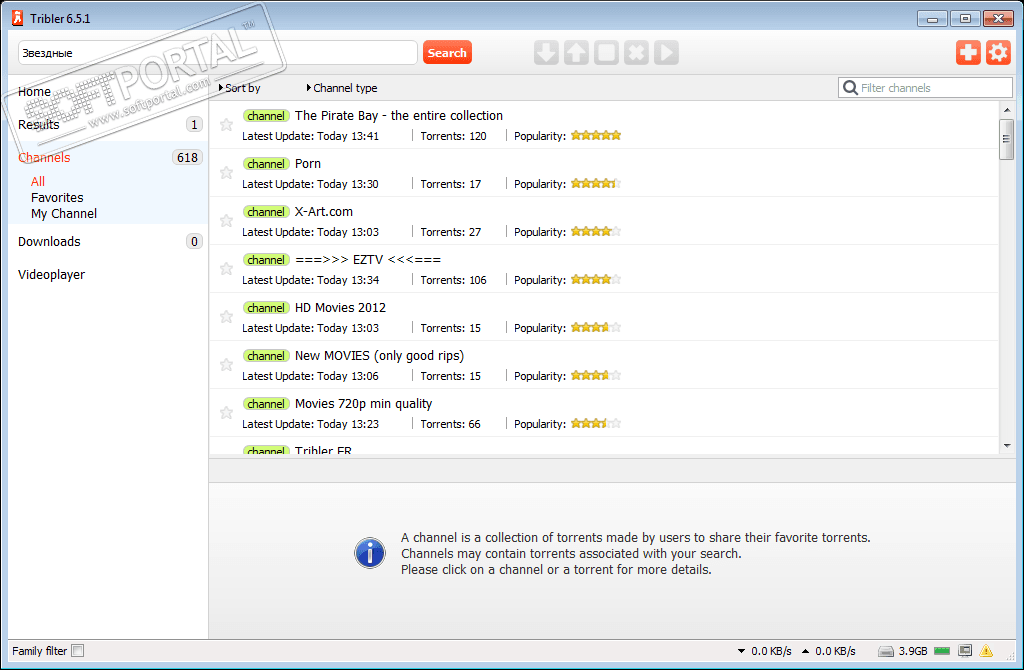Click the stop square toolbar icon
Viewport: 1024px width, 670px height.
click(606, 52)
